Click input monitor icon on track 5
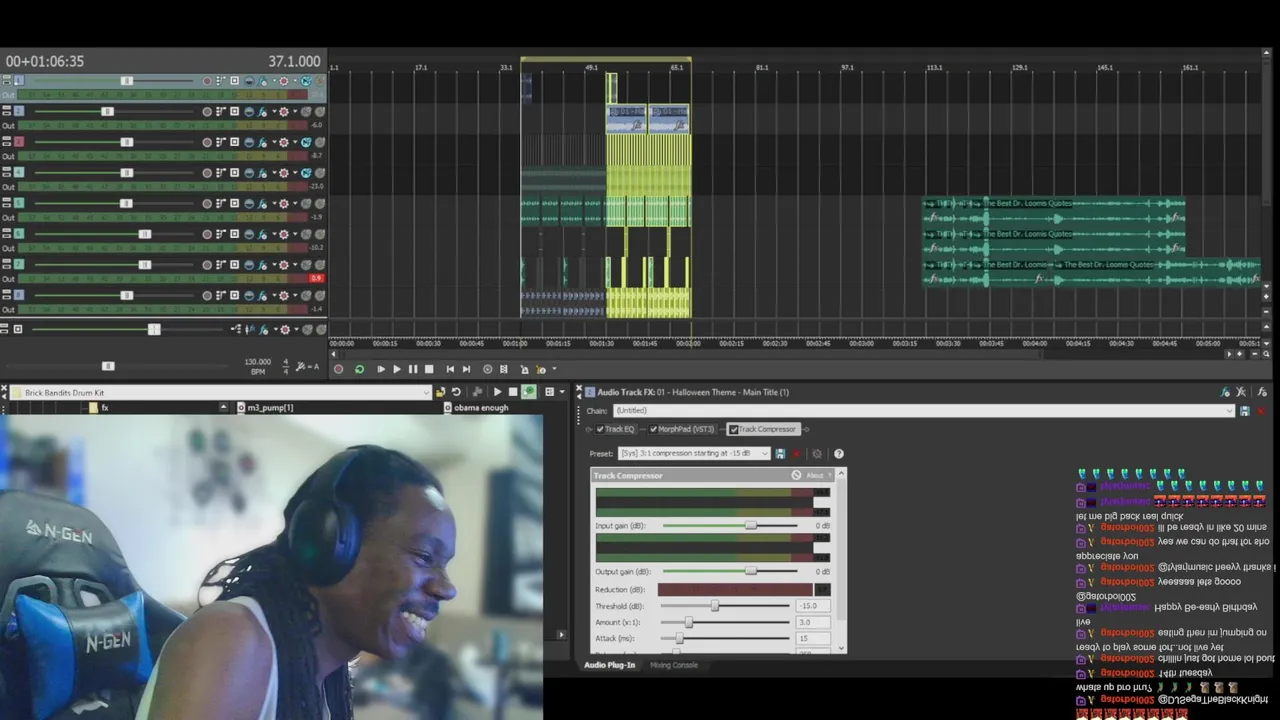The image size is (1280, 720). (234, 203)
